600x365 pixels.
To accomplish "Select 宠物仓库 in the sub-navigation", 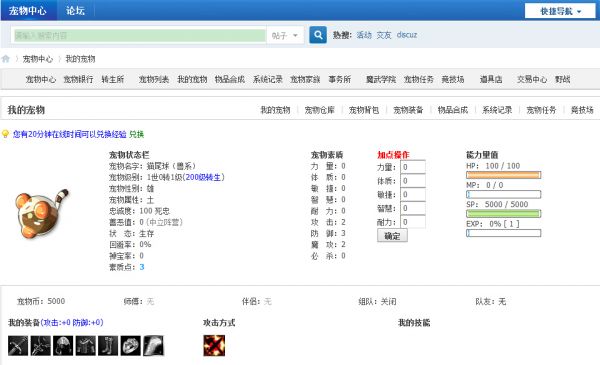I will (x=320, y=110).
